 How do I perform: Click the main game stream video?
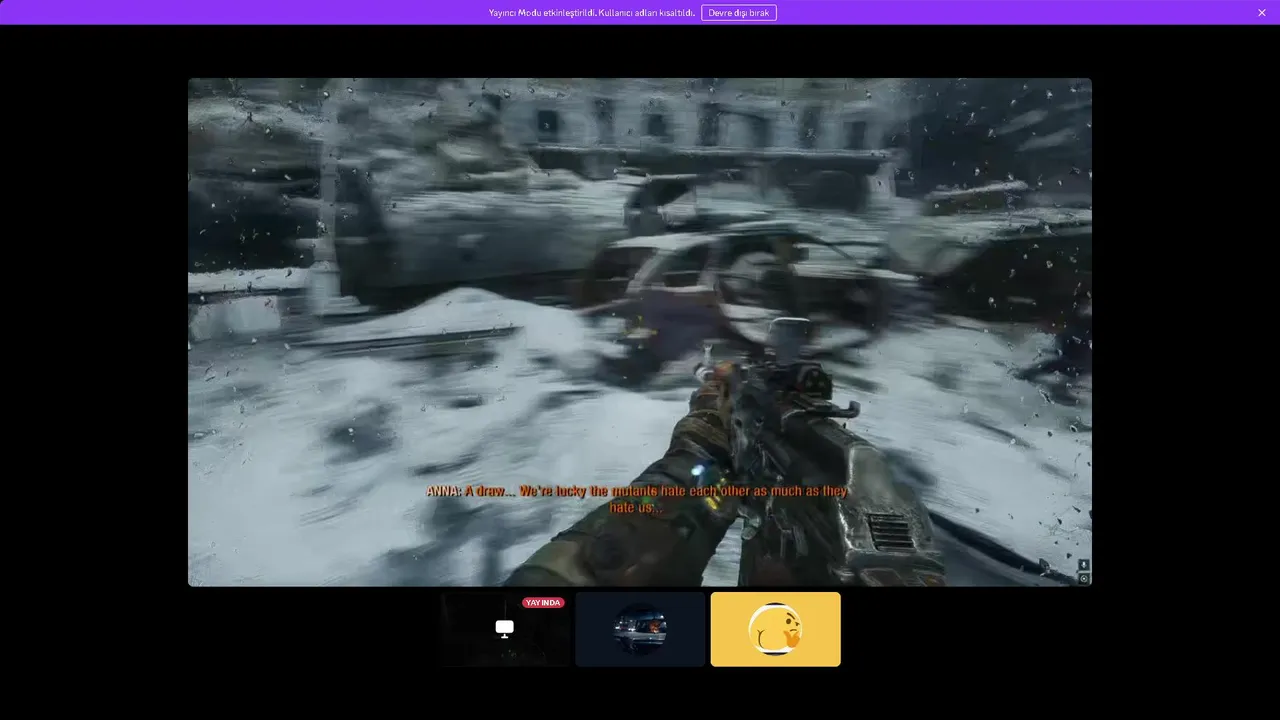pos(640,332)
